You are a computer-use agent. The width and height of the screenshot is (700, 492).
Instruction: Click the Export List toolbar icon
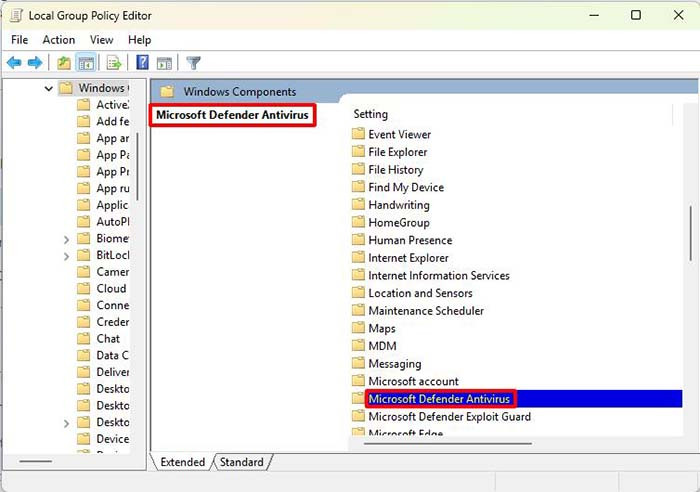tap(114, 63)
